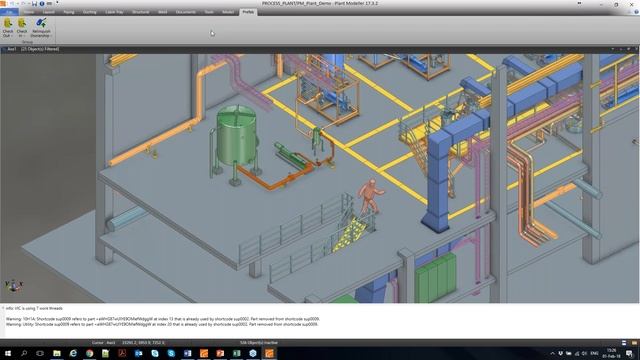Click the blue info icon in quick access toolbar
Viewport: 640px width, 360px height.
pos(42,3)
